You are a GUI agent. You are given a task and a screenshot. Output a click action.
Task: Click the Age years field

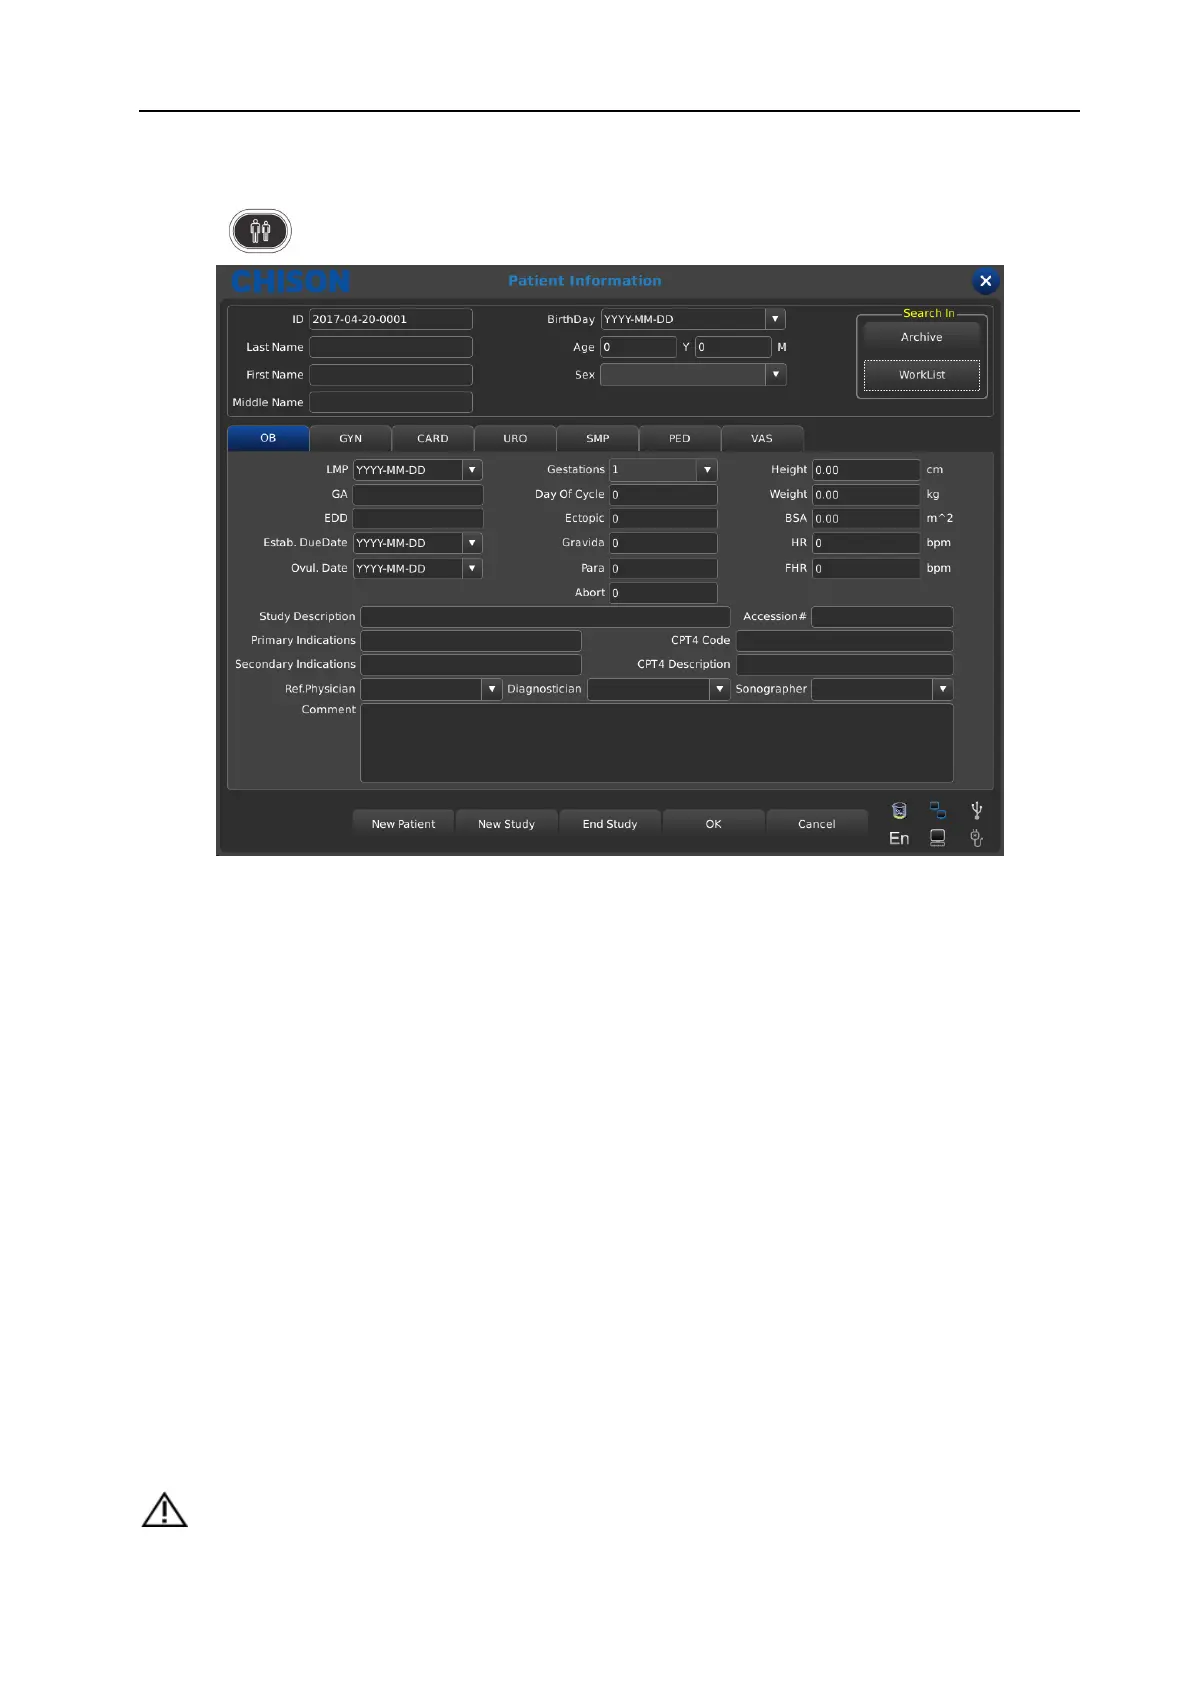pos(638,347)
